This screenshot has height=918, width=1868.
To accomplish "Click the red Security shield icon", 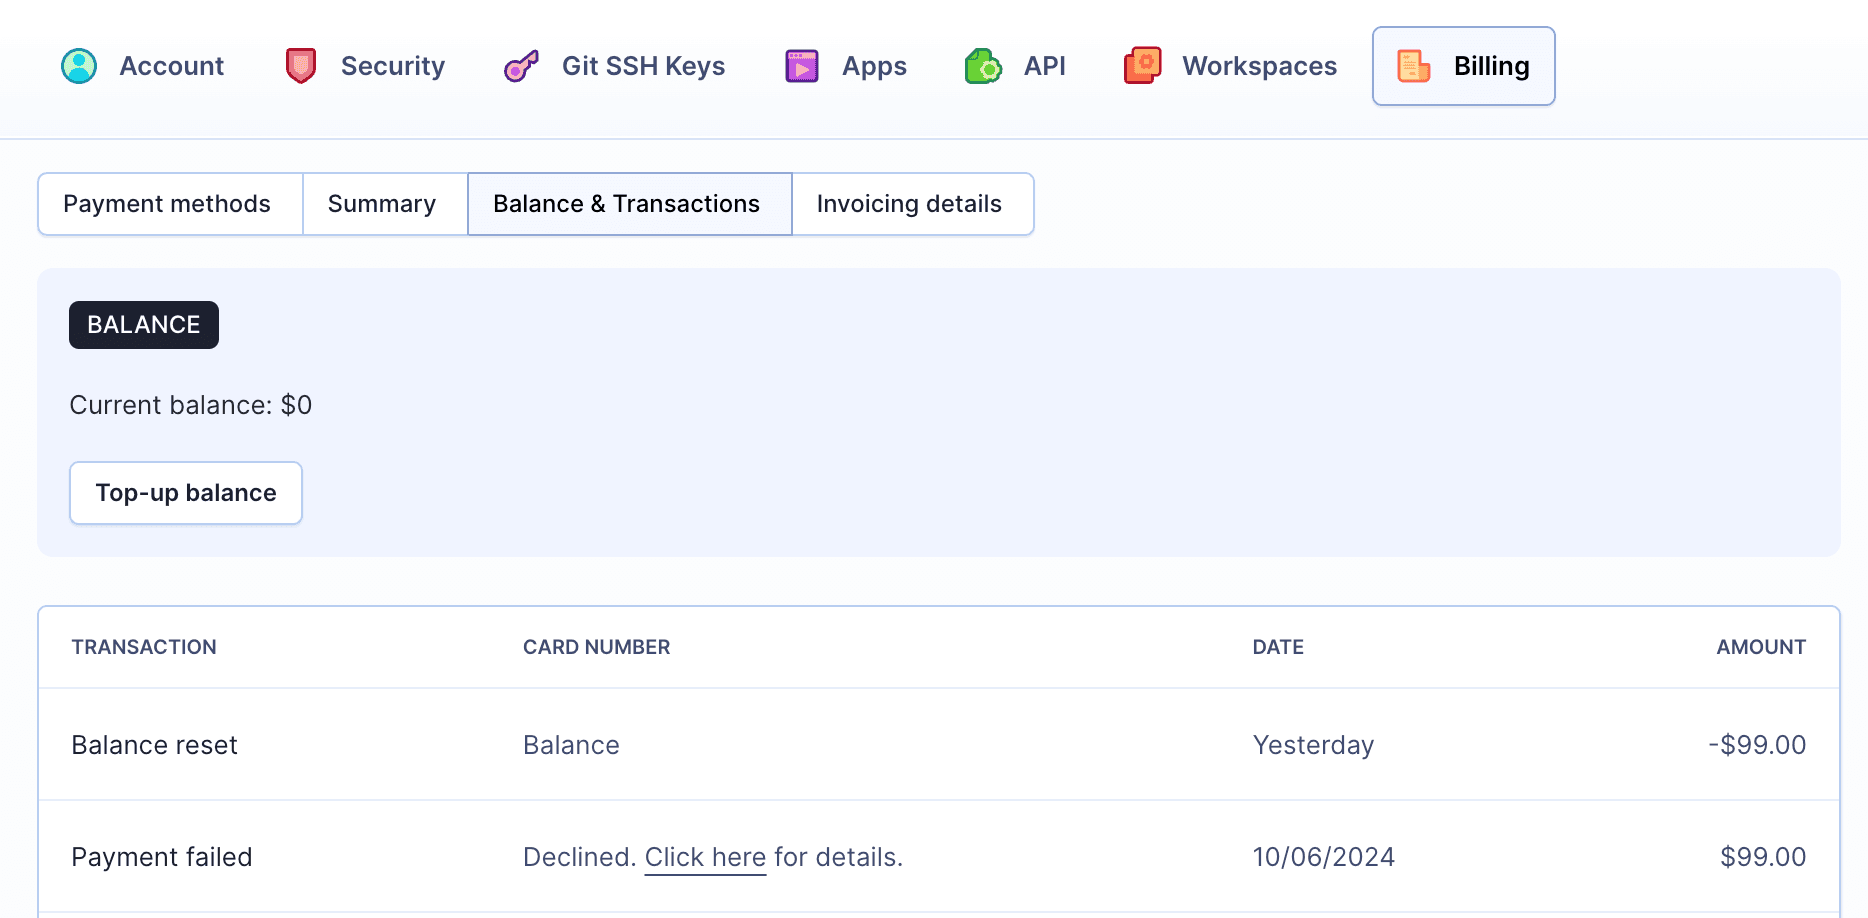I will [x=300, y=66].
